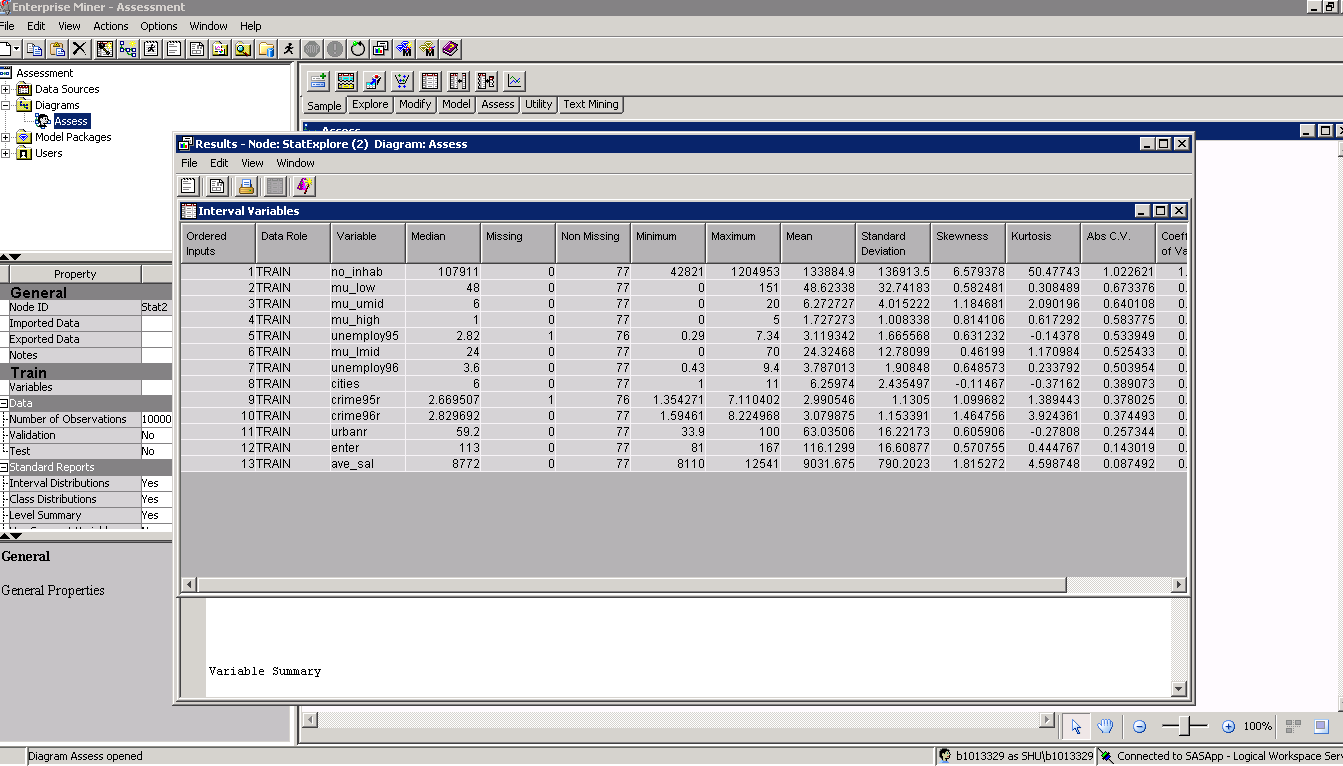Click the wizard wand icon in Results toolbar
The image size is (1343, 766).
click(305, 186)
